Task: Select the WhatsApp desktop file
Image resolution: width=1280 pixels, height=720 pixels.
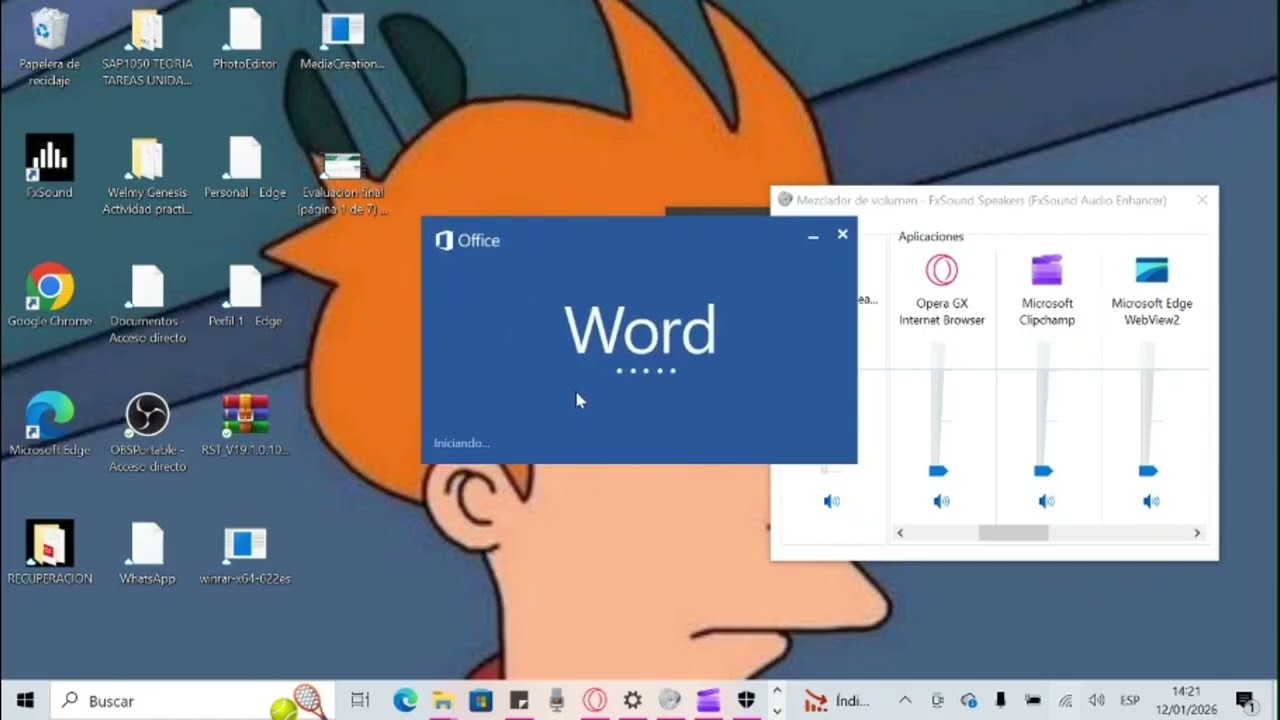Action: (x=147, y=553)
